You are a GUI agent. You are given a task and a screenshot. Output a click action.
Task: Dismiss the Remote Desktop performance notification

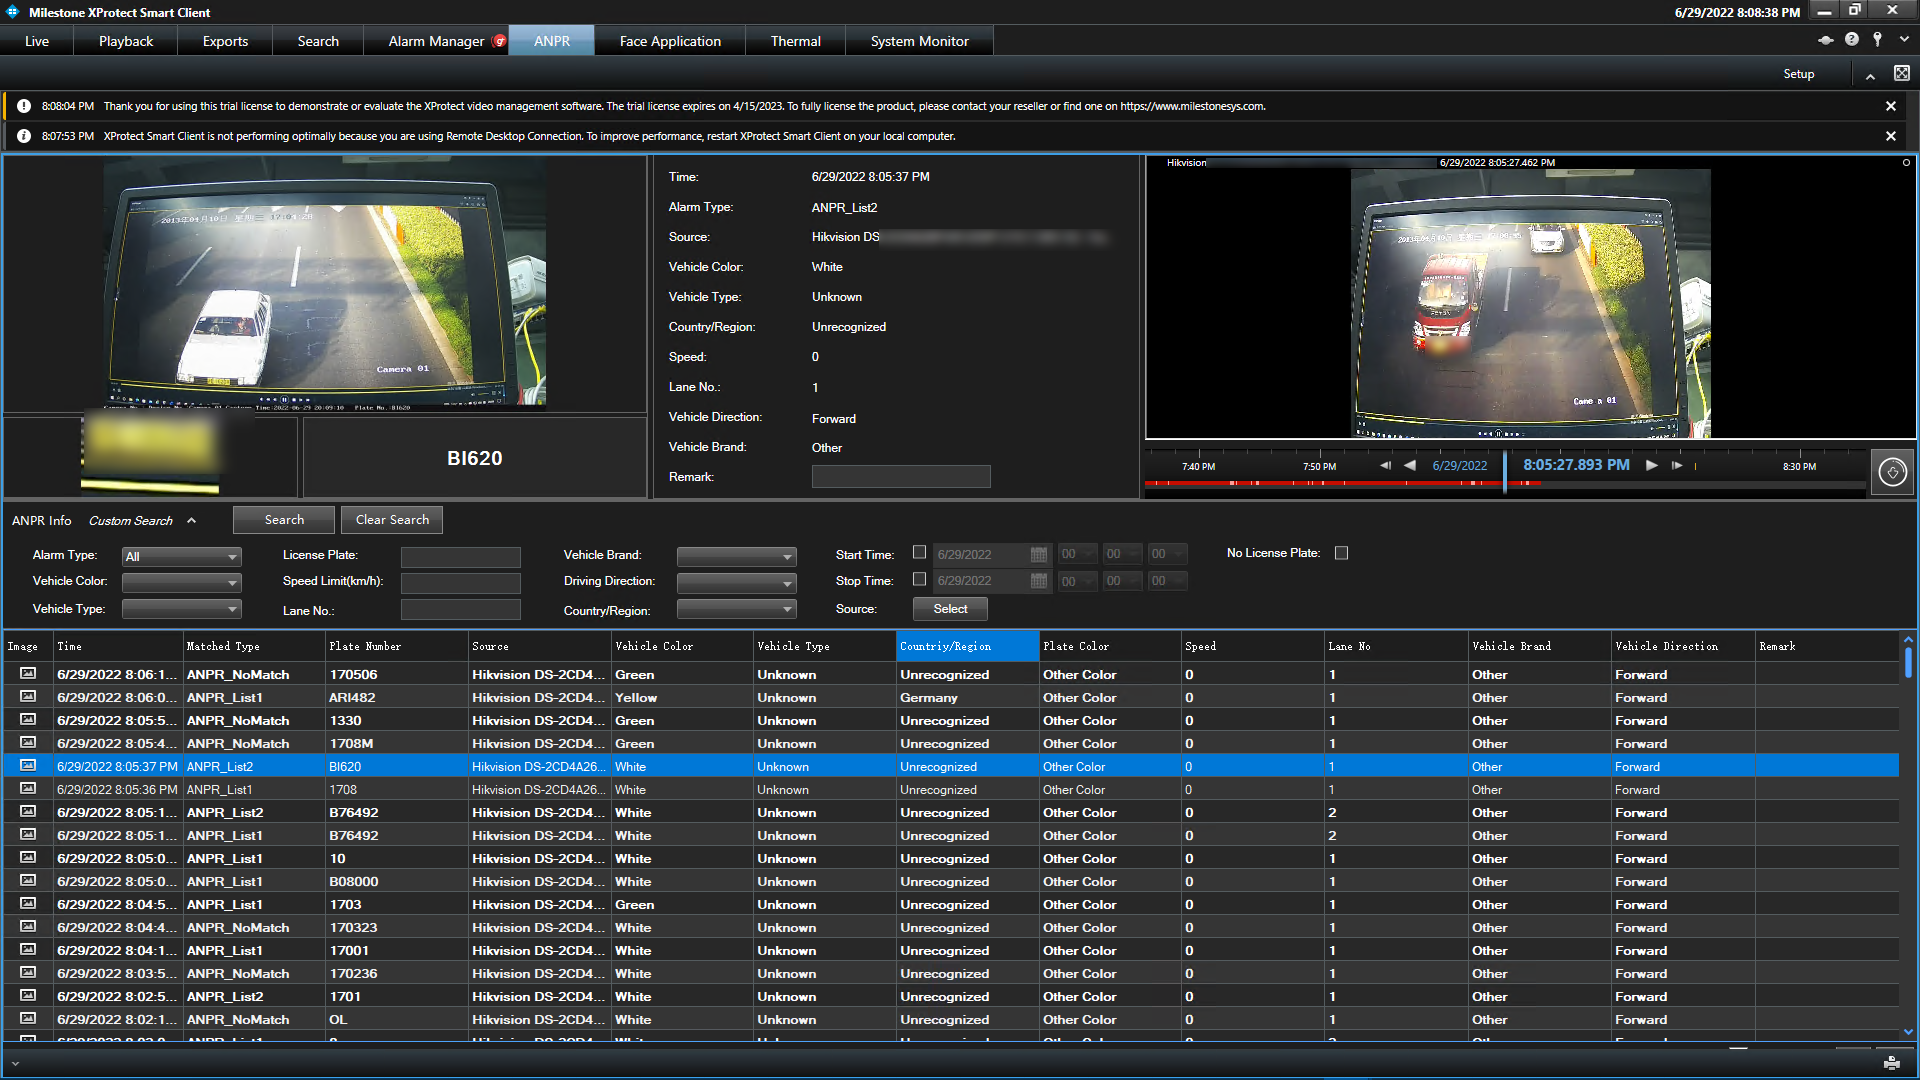point(1890,136)
